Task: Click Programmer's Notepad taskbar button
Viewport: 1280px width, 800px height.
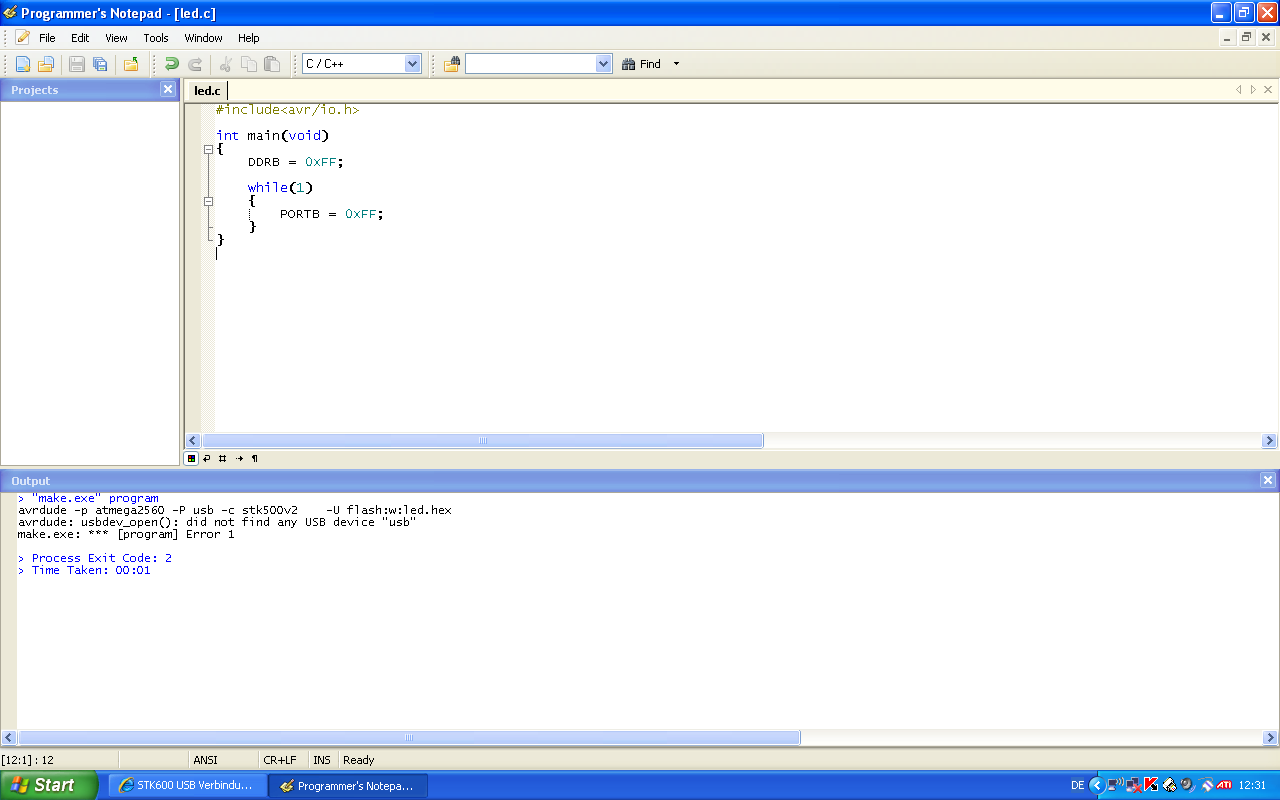Action: [x=348, y=786]
